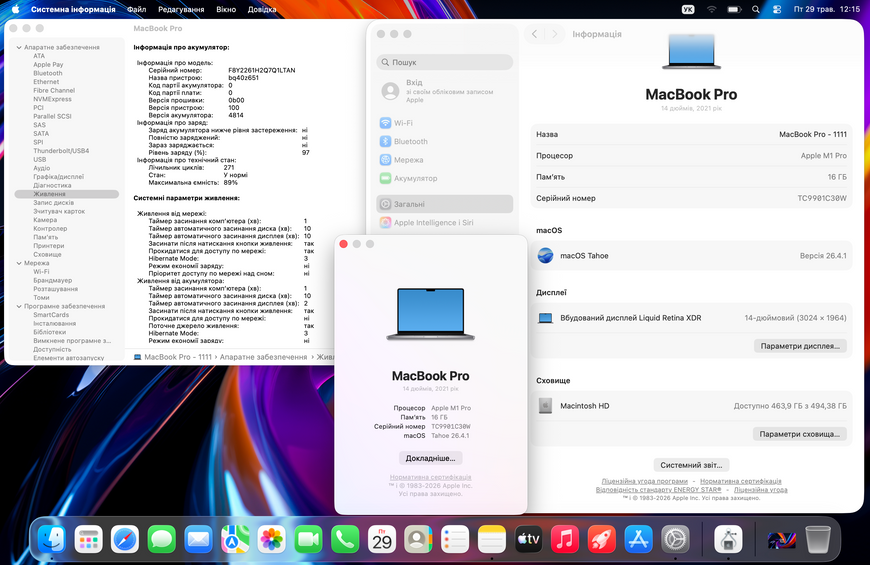The width and height of the screenshot is (870, 565).
Task: Click Вхід account sign-in row
Action: point(444,90)
